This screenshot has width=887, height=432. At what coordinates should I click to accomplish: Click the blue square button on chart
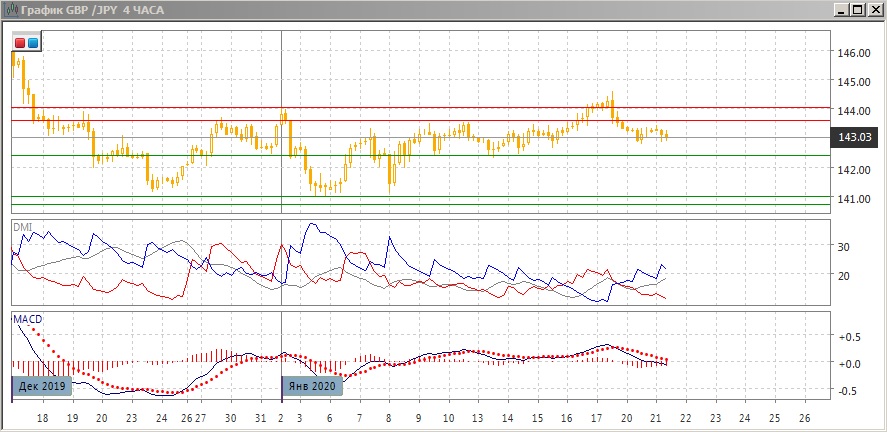point(33,43)
